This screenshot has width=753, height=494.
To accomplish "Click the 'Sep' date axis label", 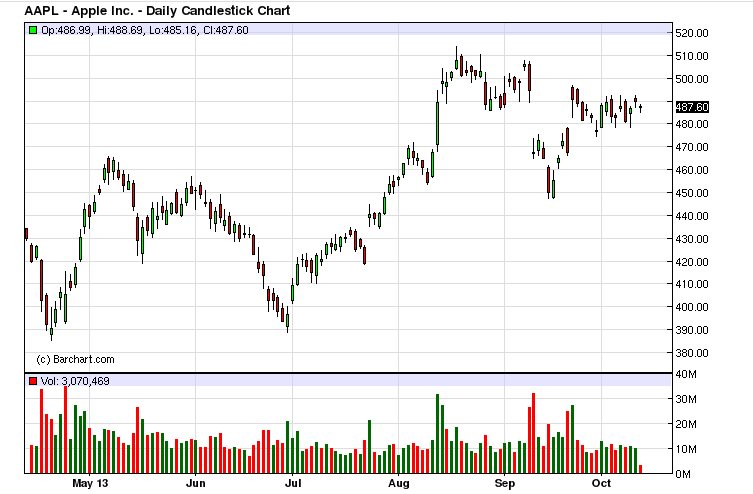I will pos(505,483).
